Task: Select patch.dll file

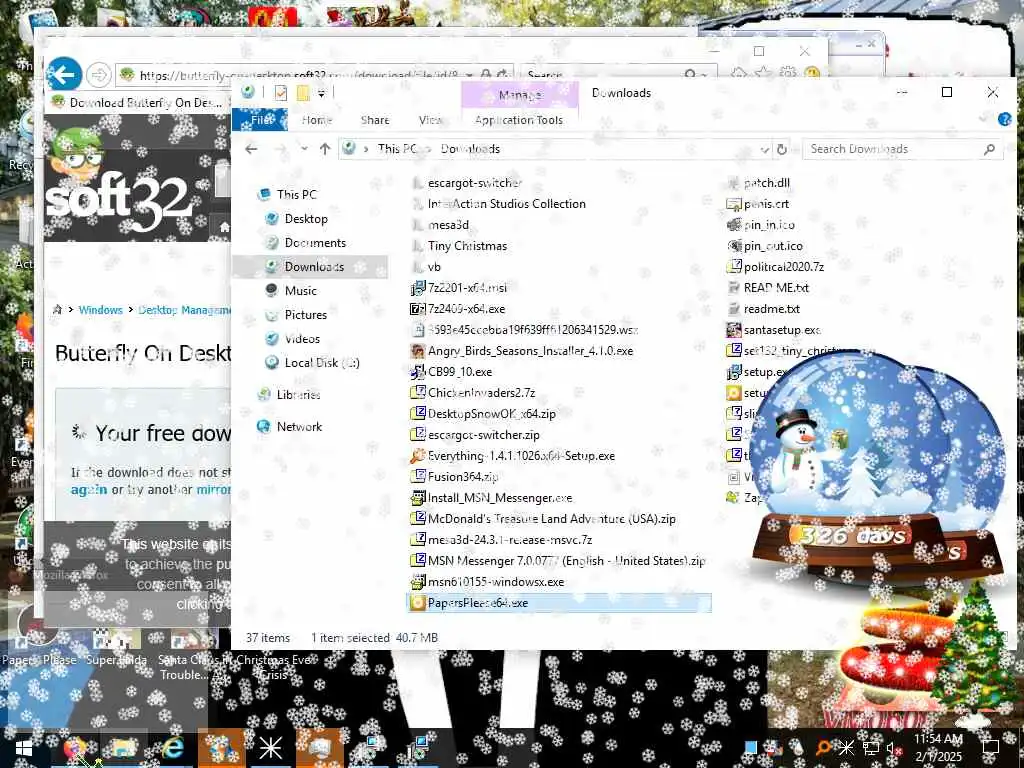Action: (759, 183)
